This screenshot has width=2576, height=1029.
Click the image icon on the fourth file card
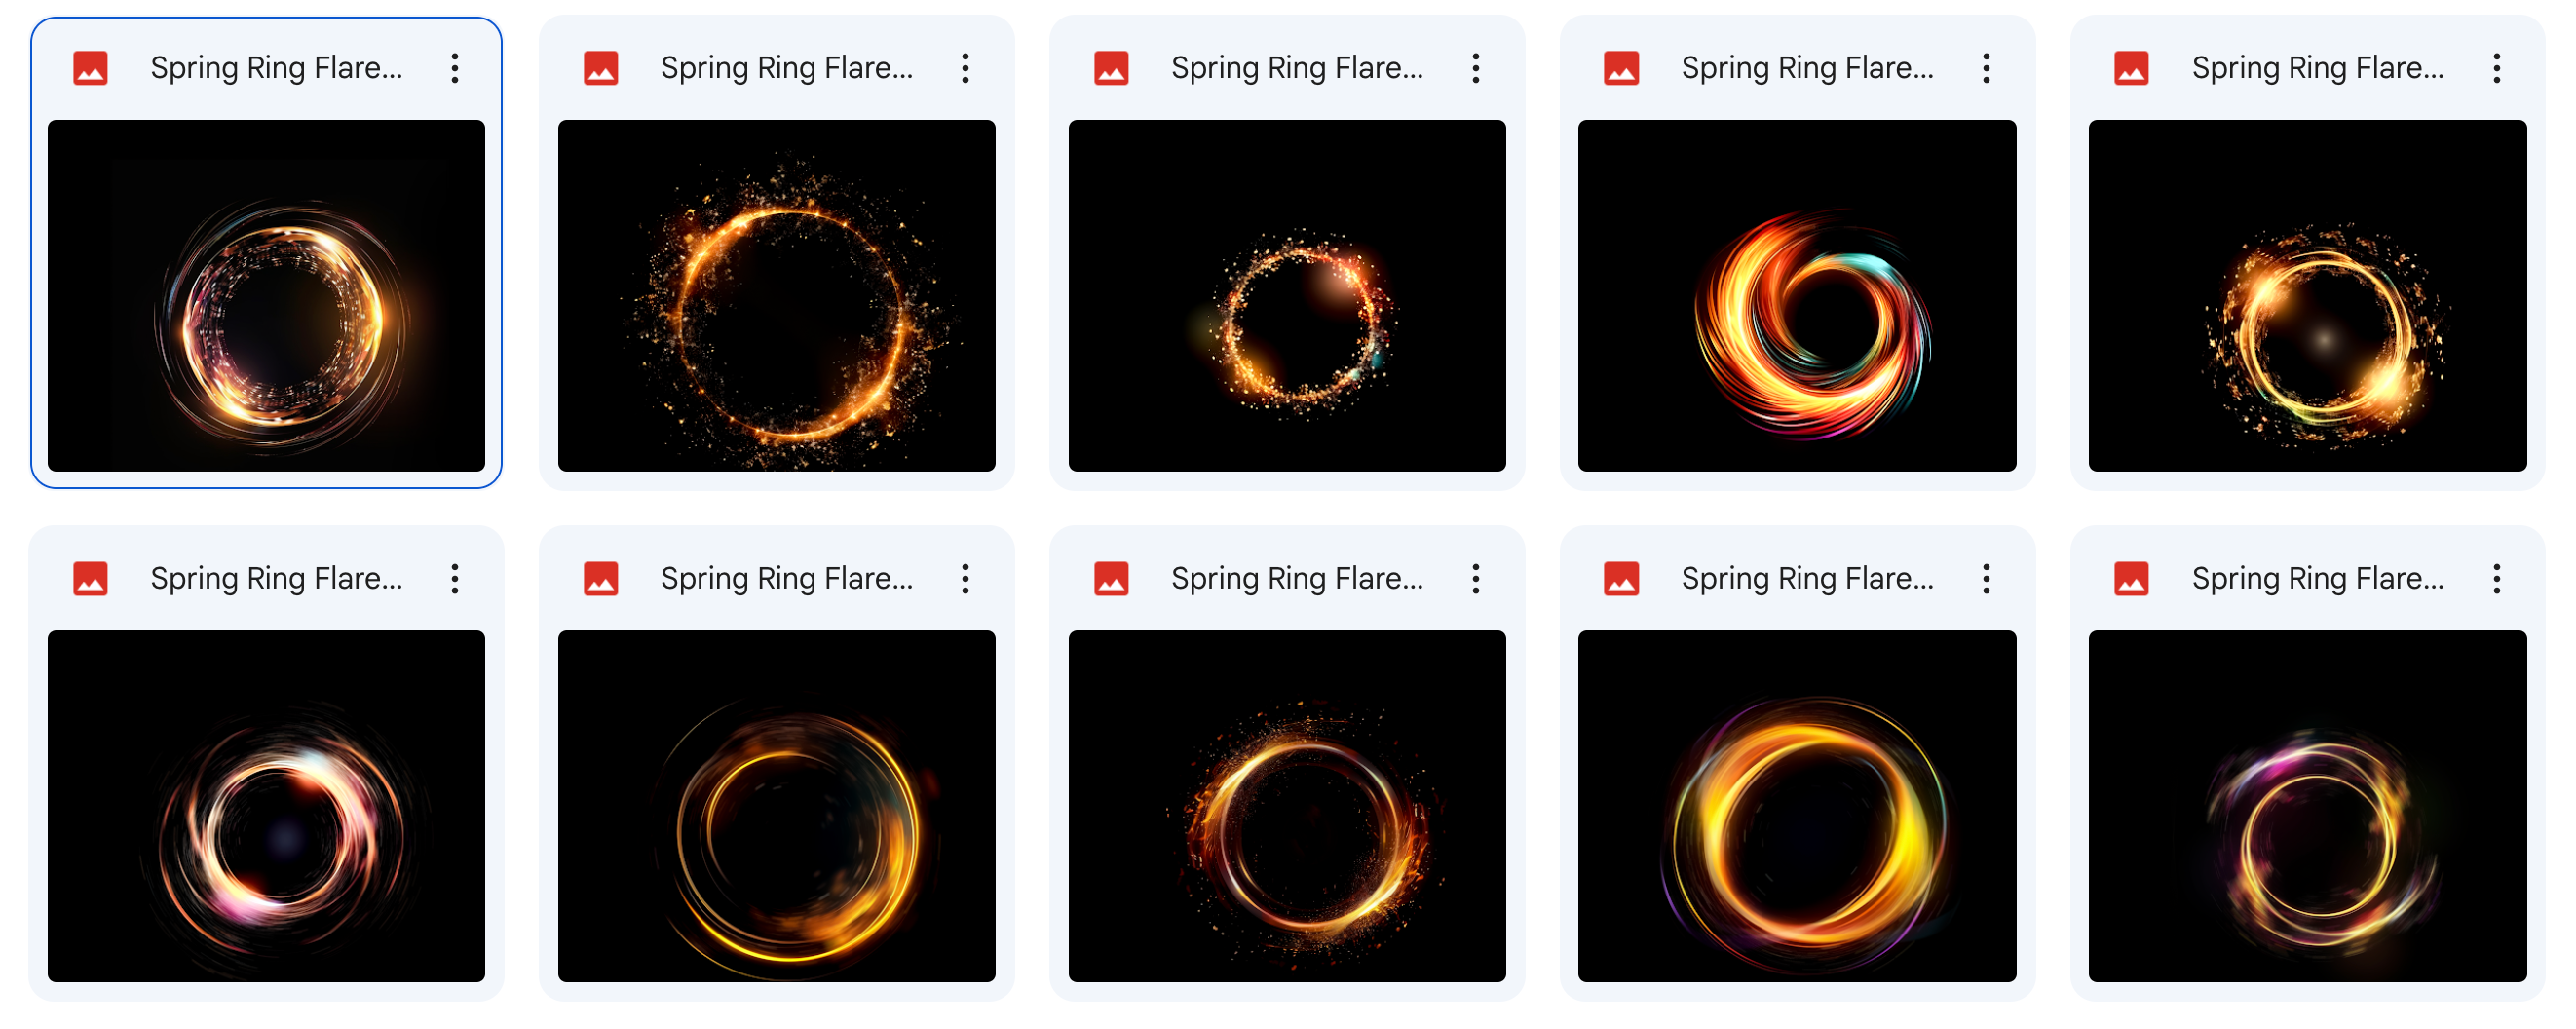coord(1623,68)
